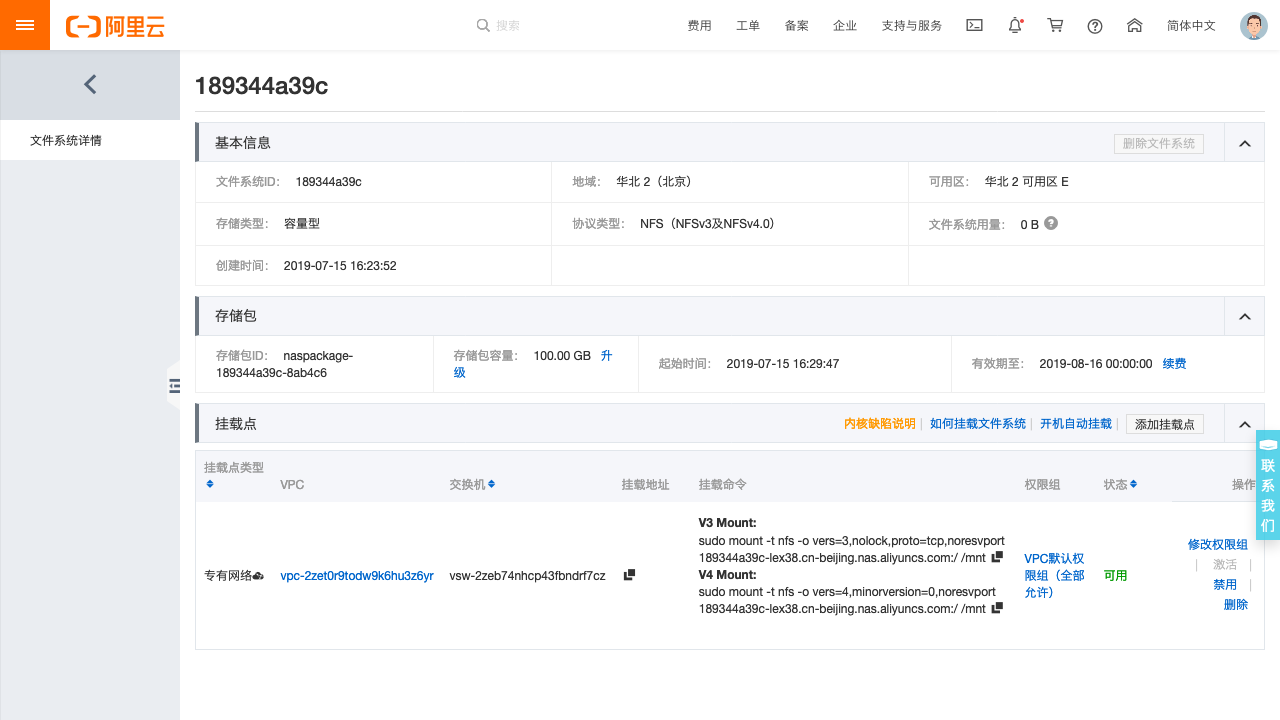Collapse the 挂载点 section
Viewport: 1280px width, 720px height.
[x=1244, y=423]
